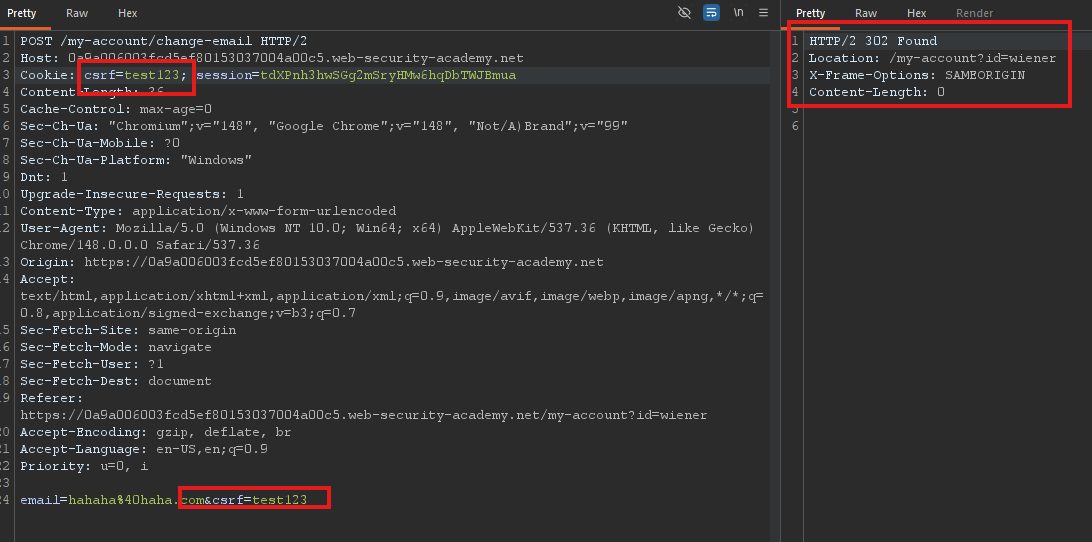Image resolution: width=1092 pixels, height=542 pixels.
Task: Click the POST /my-account/change-email request line
Action: [163, 41]
